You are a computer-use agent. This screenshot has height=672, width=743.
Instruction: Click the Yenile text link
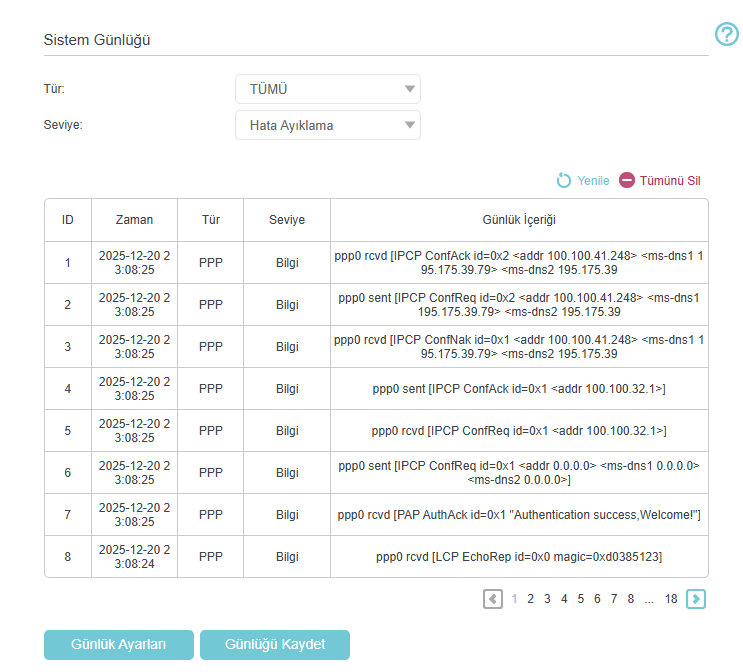pos(593,181)
